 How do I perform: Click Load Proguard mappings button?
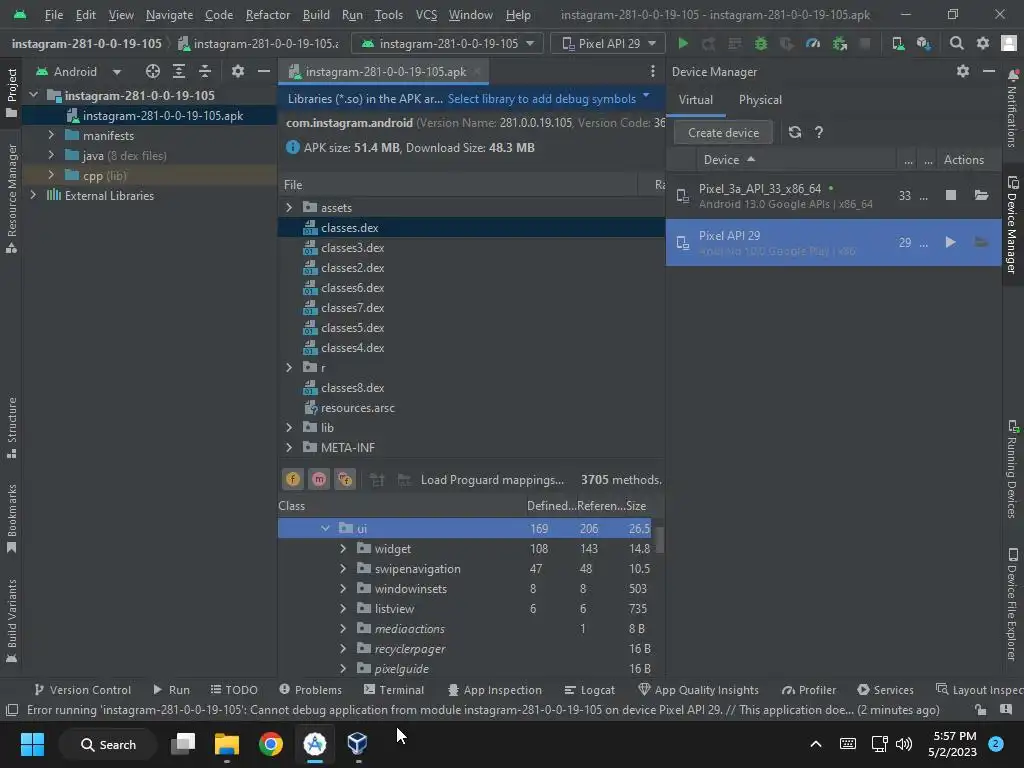[492, 479]
